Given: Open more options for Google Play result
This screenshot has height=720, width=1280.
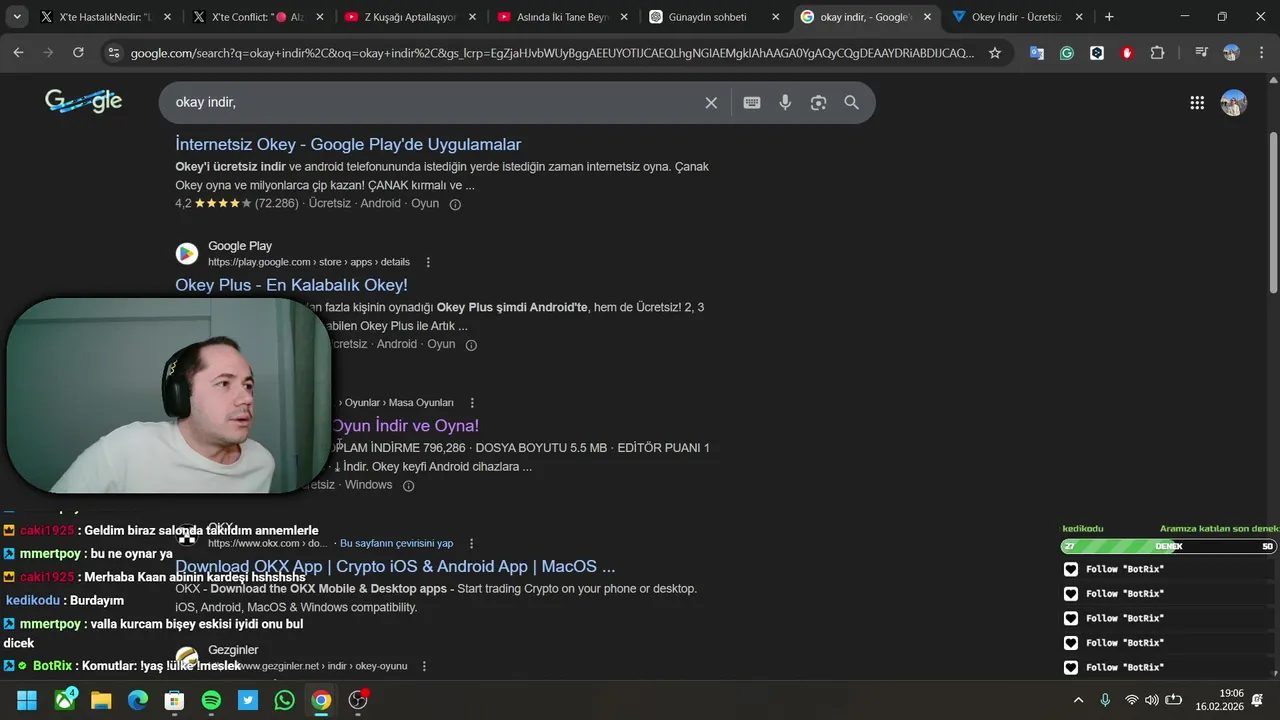Looking at the screenshot, I should click(x=428, y=262).
